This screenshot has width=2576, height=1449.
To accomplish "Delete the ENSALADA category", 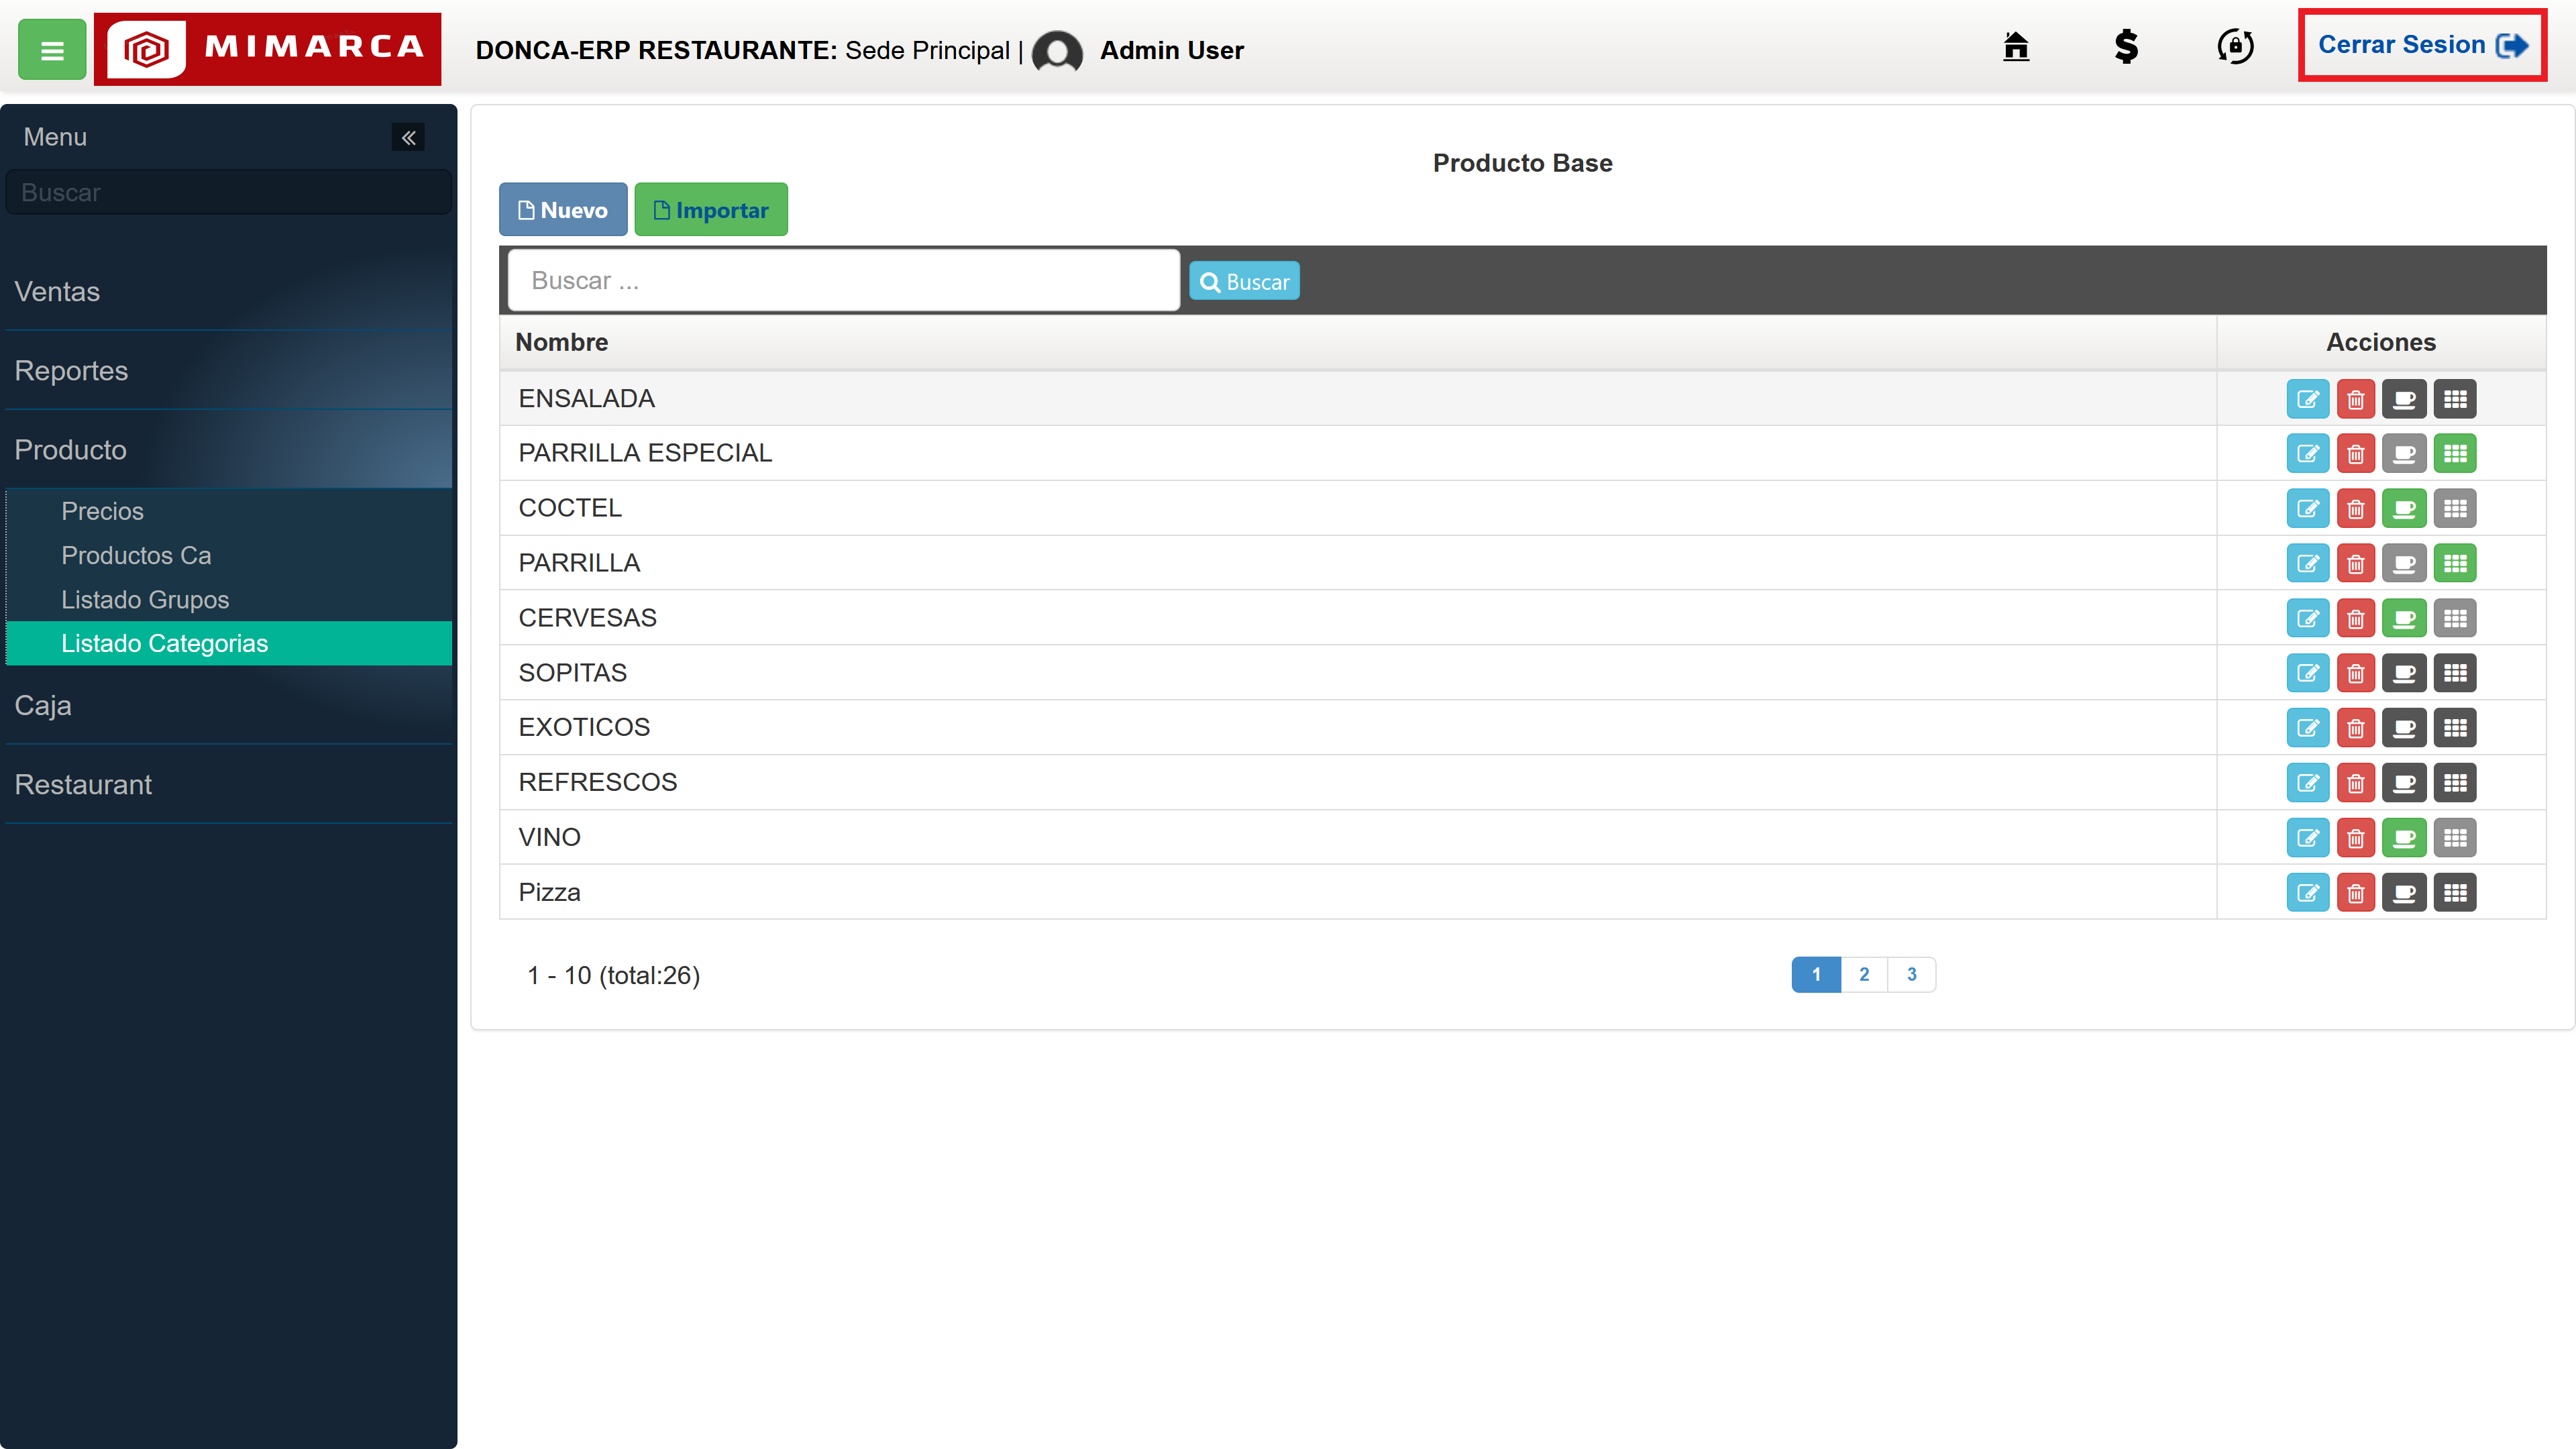I will pos(2356,399).
